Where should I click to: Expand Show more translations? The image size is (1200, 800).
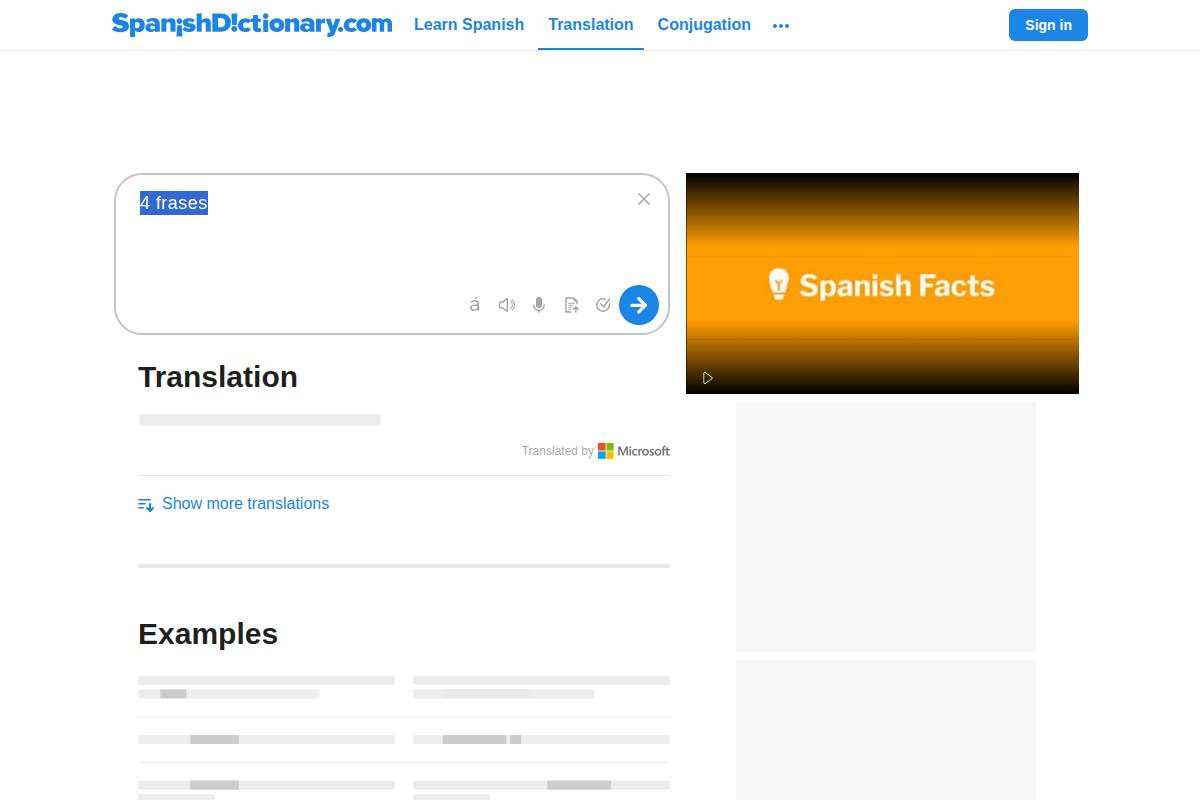(245, 504)
